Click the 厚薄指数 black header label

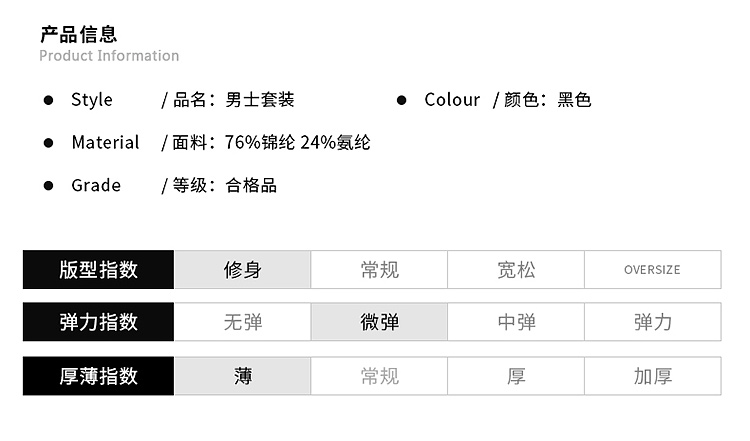point(98,376)
